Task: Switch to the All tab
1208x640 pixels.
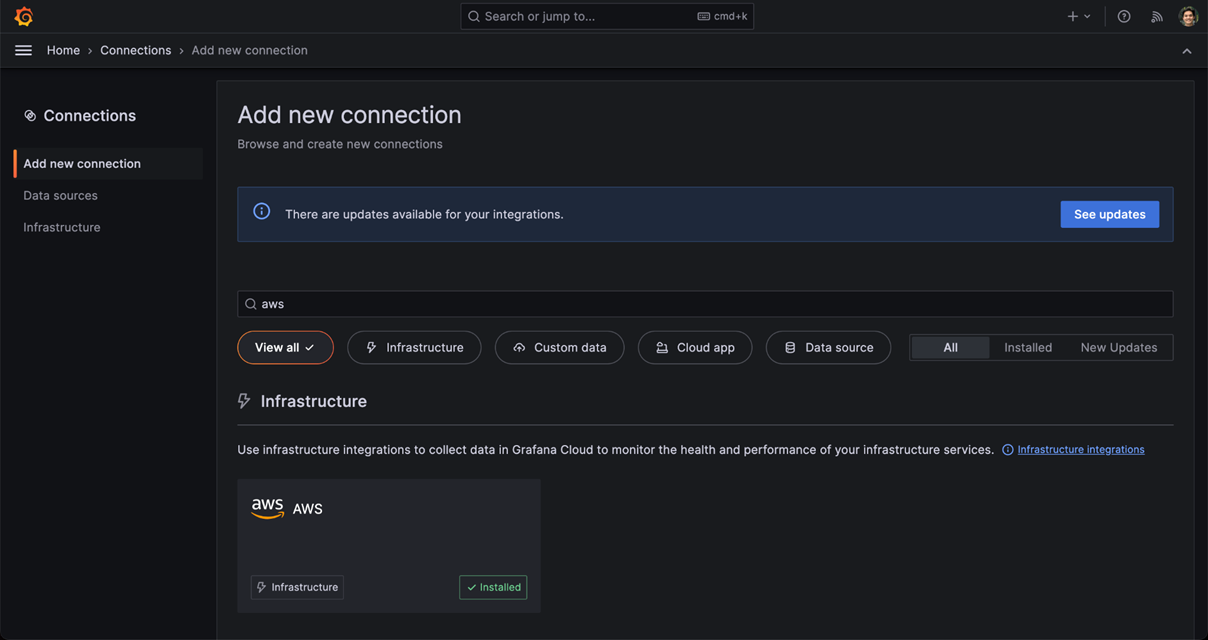Action: coord(950,348)
